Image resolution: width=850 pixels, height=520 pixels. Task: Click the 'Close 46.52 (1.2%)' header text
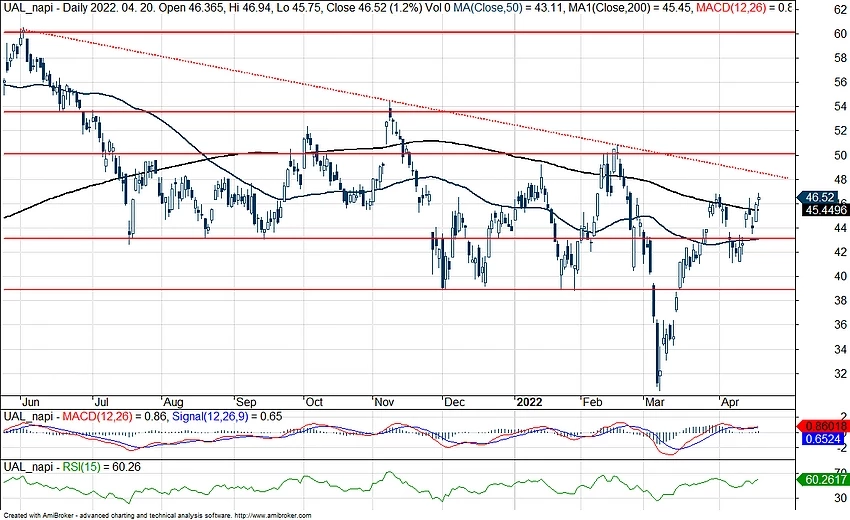(375, 8)
